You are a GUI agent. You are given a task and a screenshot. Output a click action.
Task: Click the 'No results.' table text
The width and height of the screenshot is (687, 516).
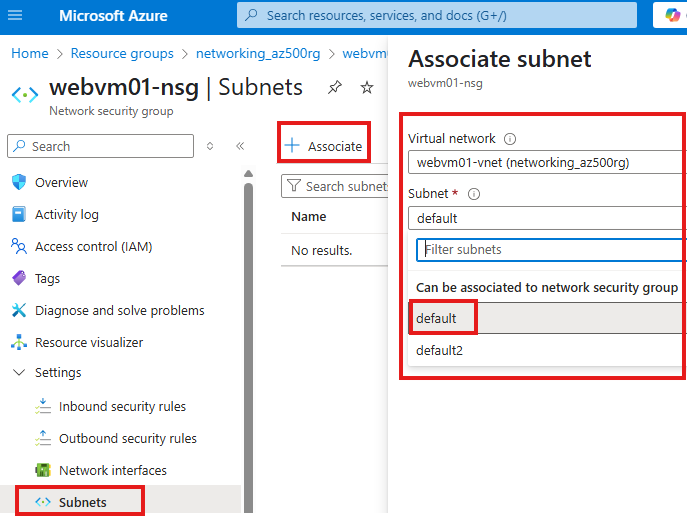322,251
